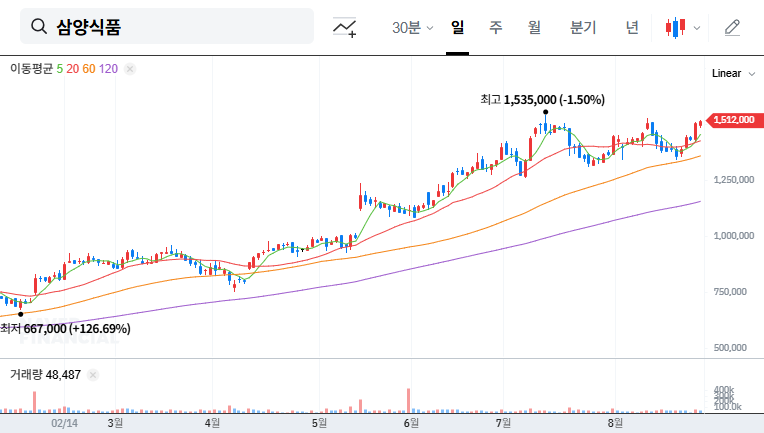Click the 1,512,000 current price tag
Screen dimensions: 764x433
click(734, 120)
